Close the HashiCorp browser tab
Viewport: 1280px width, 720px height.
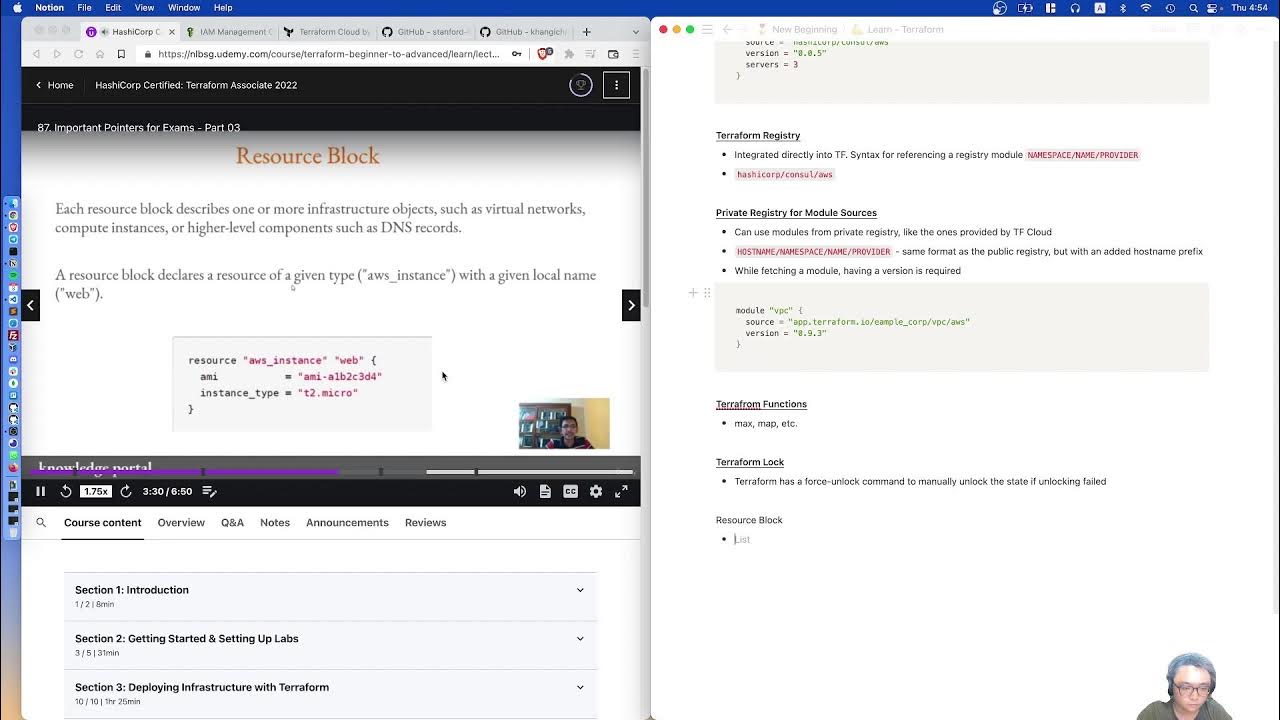[171, 32]
